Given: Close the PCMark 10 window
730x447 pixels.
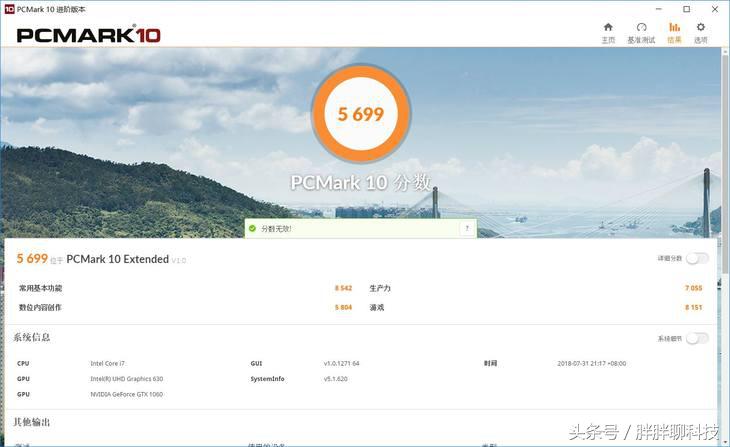Looking at the screenshot, I should [715, 9].
